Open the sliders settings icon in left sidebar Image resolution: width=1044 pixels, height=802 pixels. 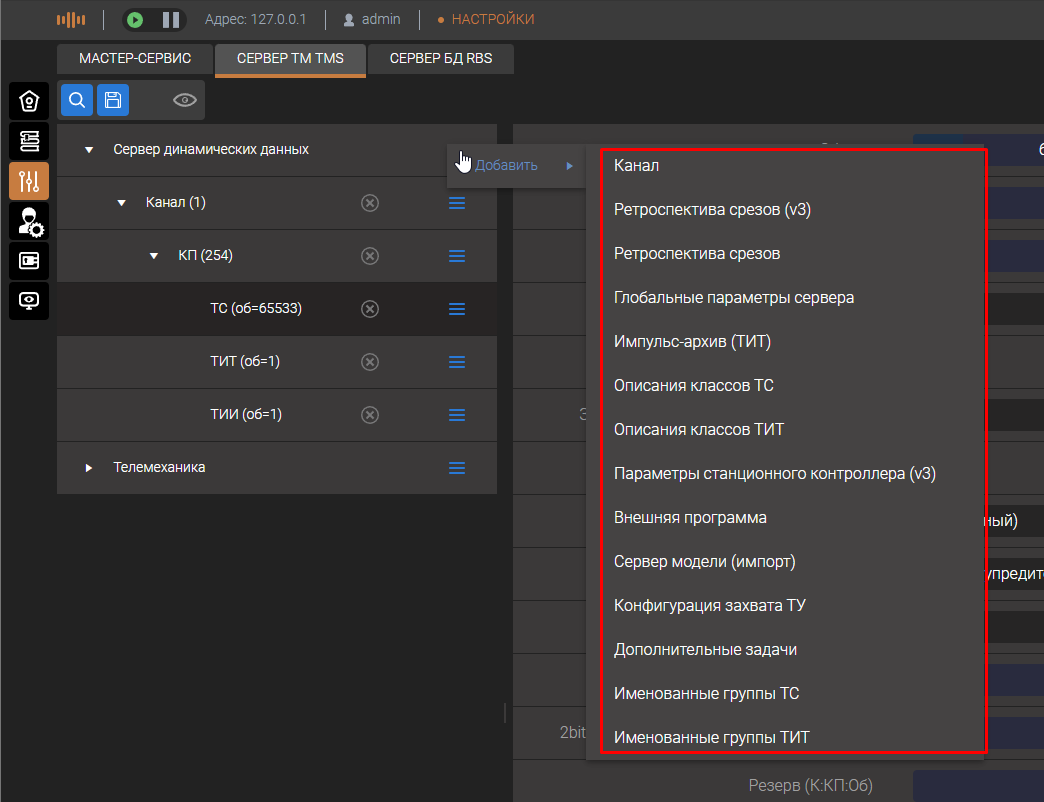coord(28,181)
